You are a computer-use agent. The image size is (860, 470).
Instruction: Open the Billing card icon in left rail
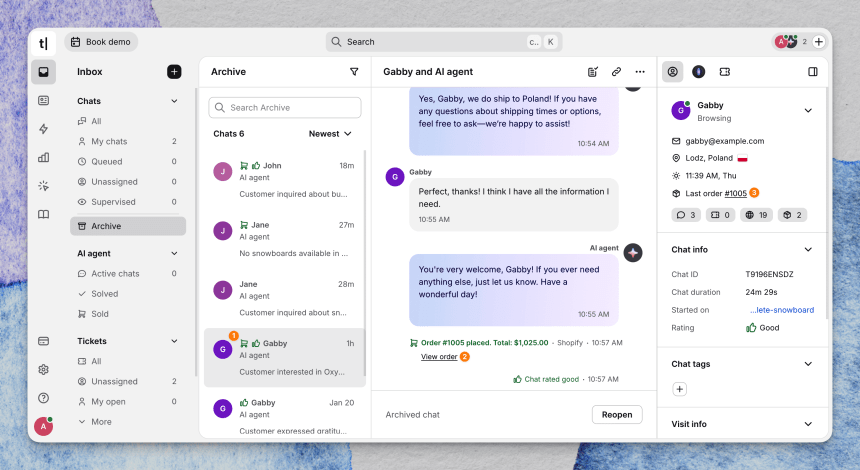43,341
